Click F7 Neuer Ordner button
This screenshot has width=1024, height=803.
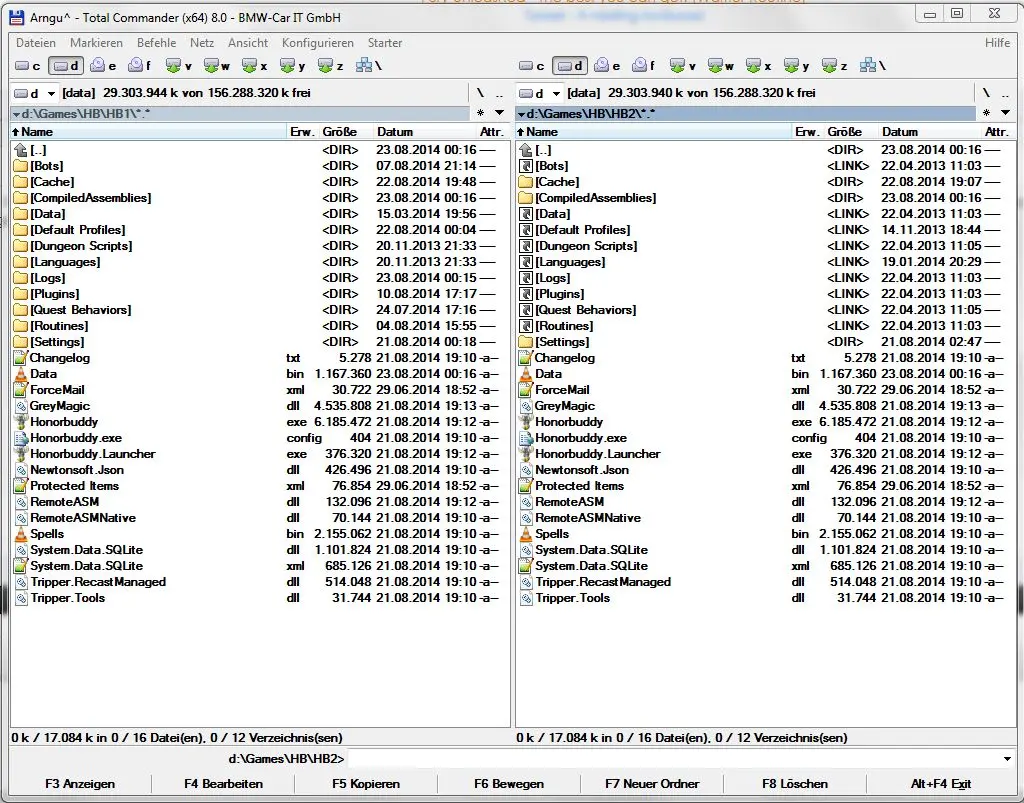652,783
